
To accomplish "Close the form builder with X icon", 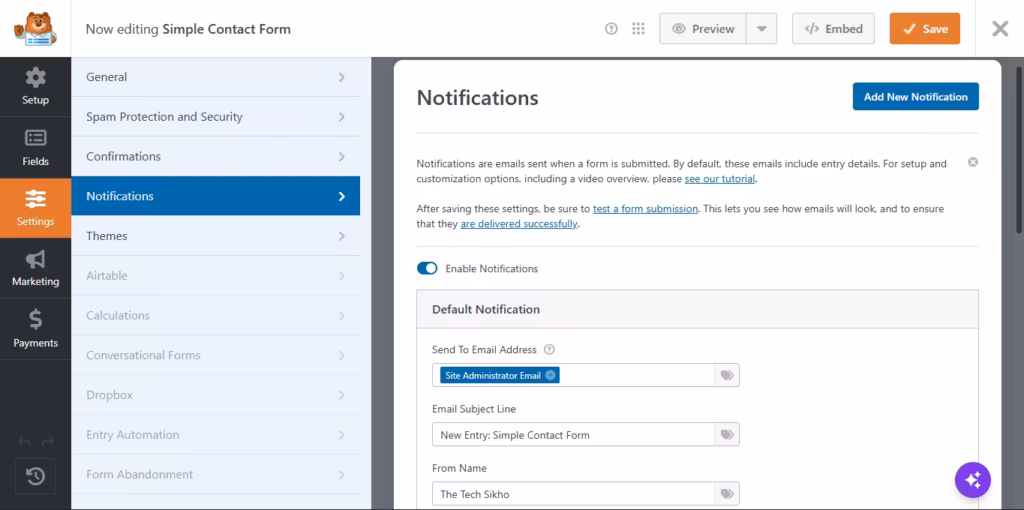I will point(1000,29).
